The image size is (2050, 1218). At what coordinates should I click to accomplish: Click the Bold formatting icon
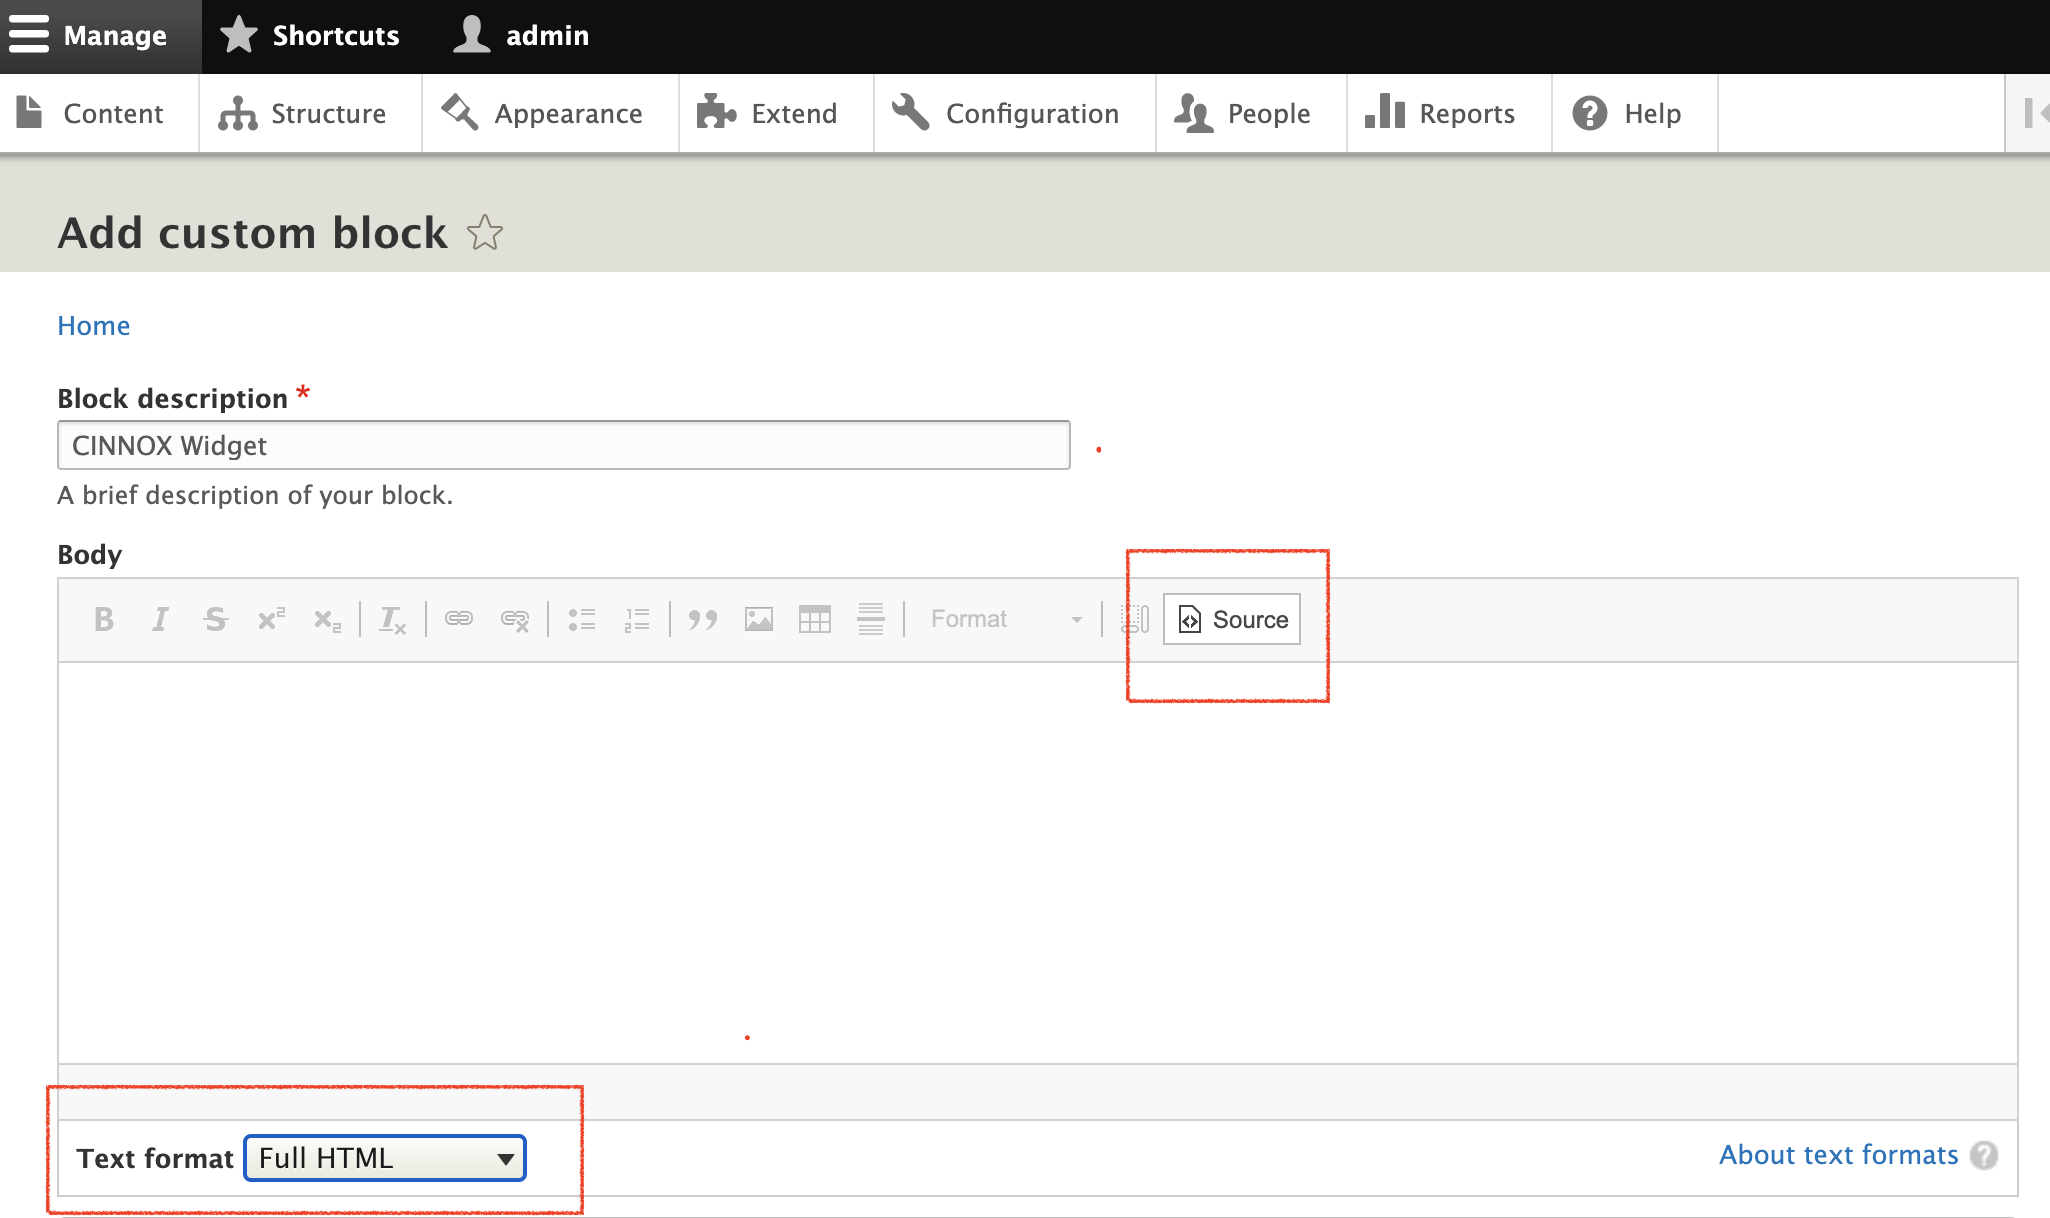point(103,620)
